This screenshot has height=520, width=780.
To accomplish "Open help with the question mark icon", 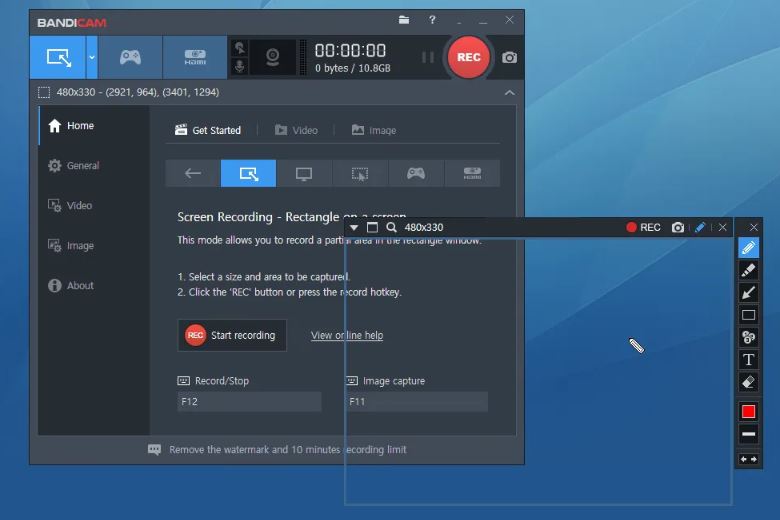I will point(432,20).
